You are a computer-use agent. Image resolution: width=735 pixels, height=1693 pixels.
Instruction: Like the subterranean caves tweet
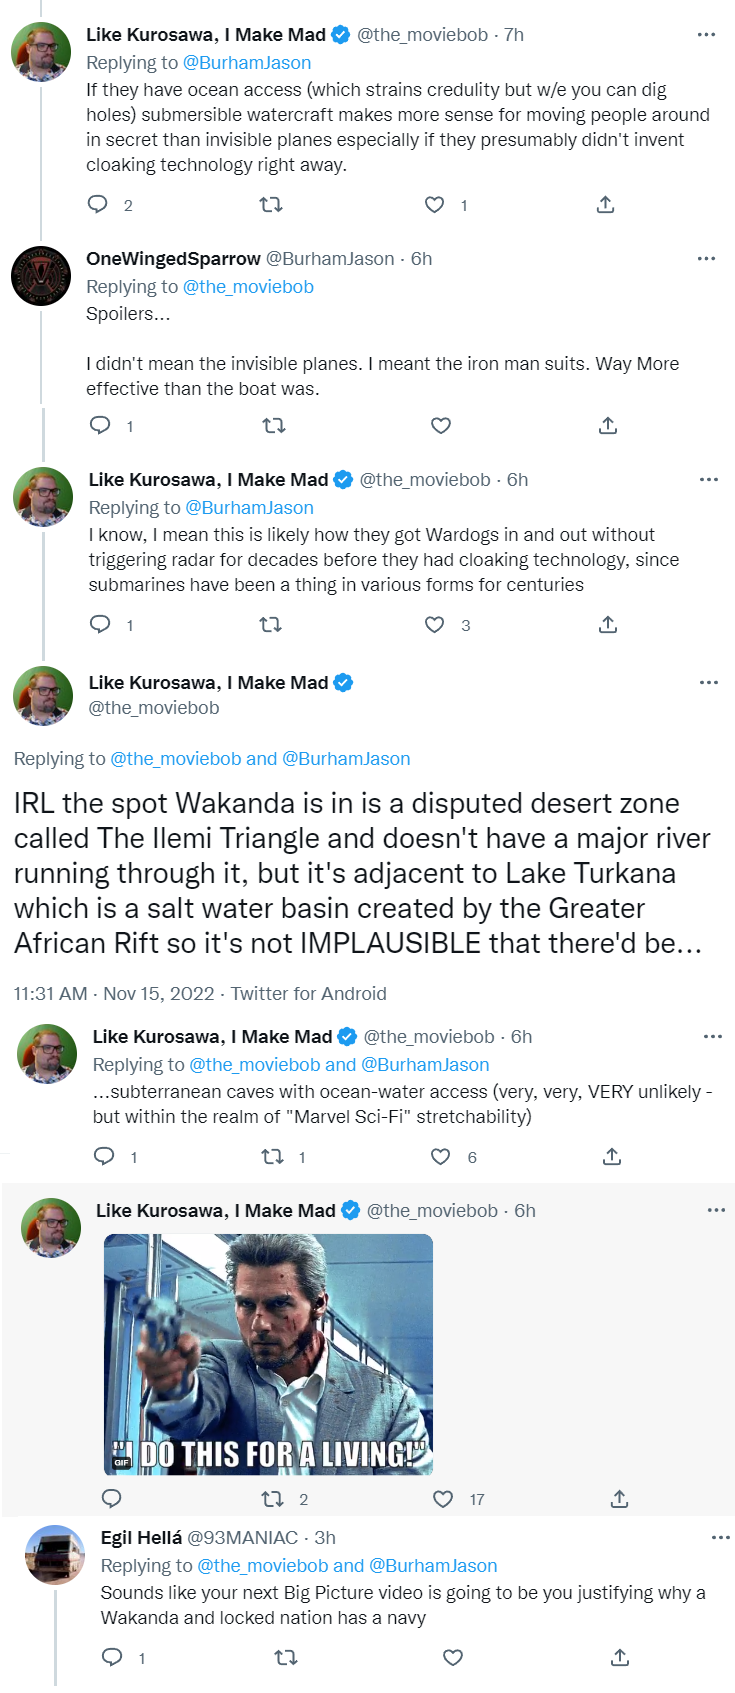click(441, 1157)
